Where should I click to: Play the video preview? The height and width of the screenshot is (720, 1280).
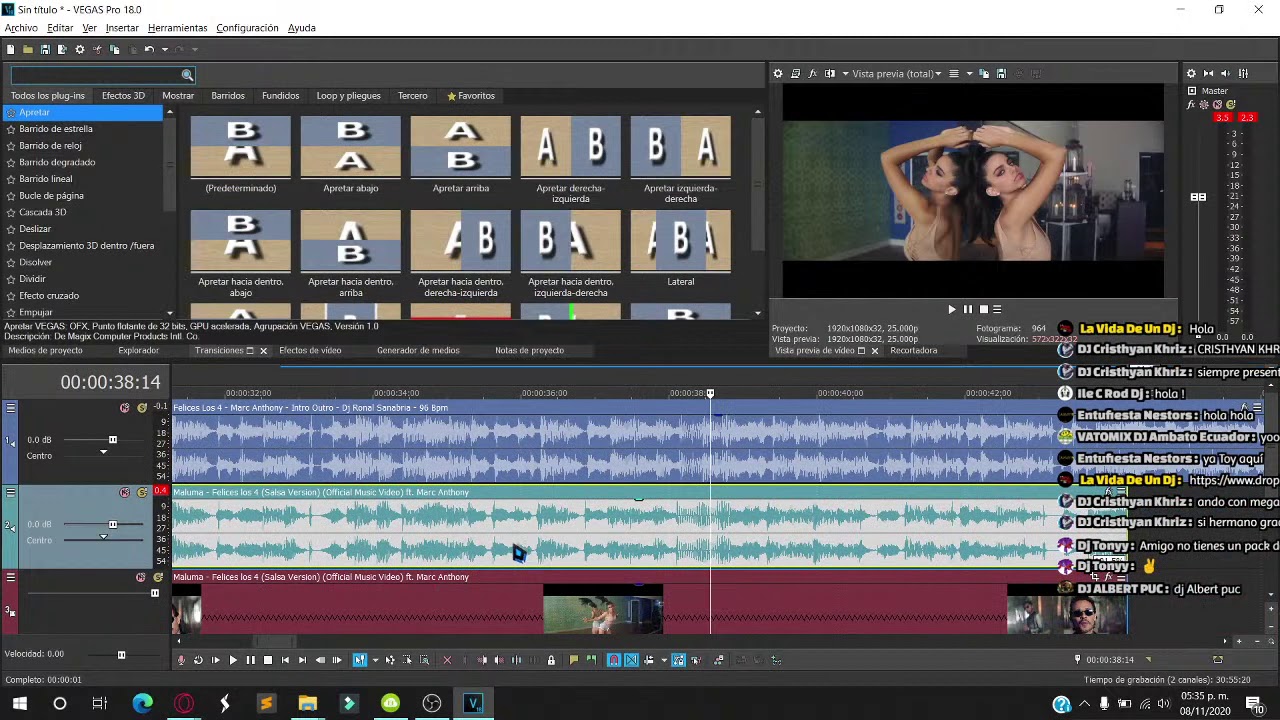[951, 310]
